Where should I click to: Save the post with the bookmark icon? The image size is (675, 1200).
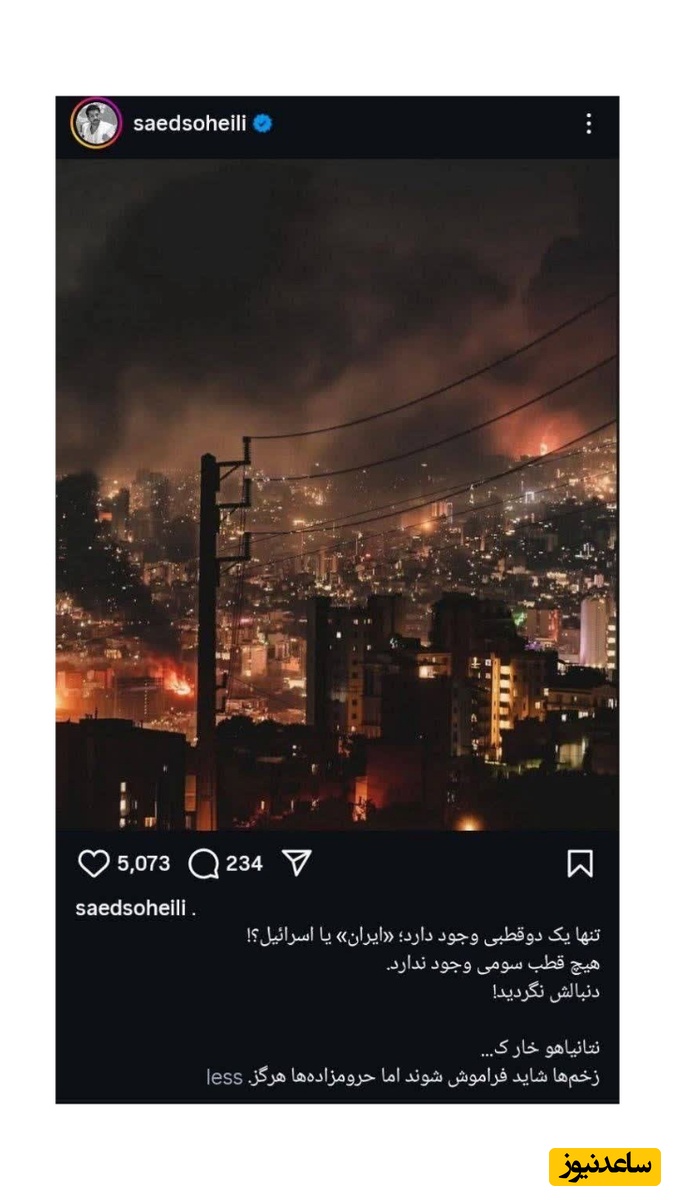[x=580, y=863]
